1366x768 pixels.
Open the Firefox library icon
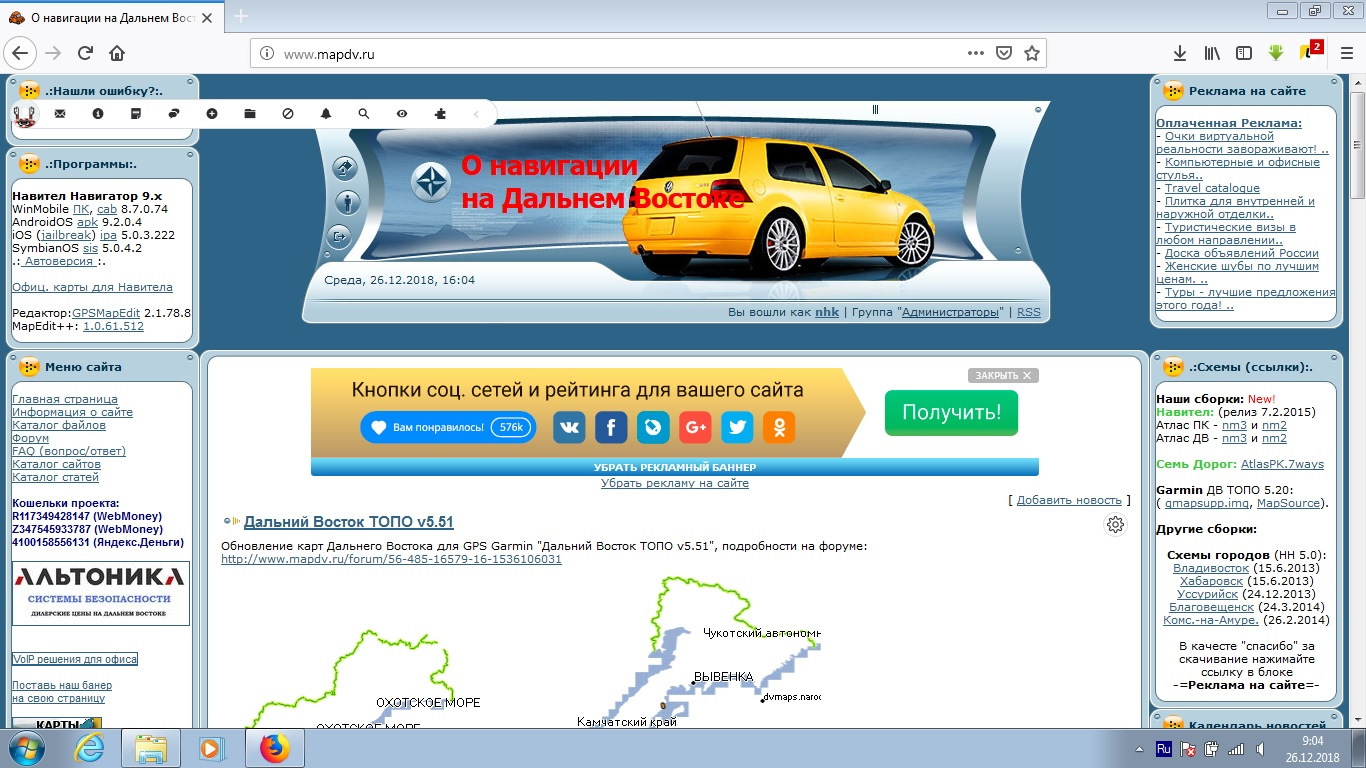1212,53
